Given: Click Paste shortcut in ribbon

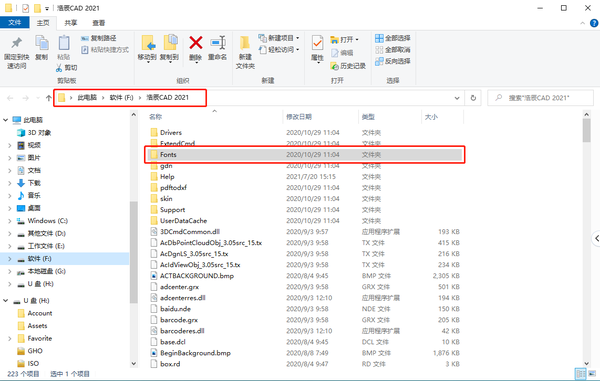Looking at the screenshot, I should 105,50.
